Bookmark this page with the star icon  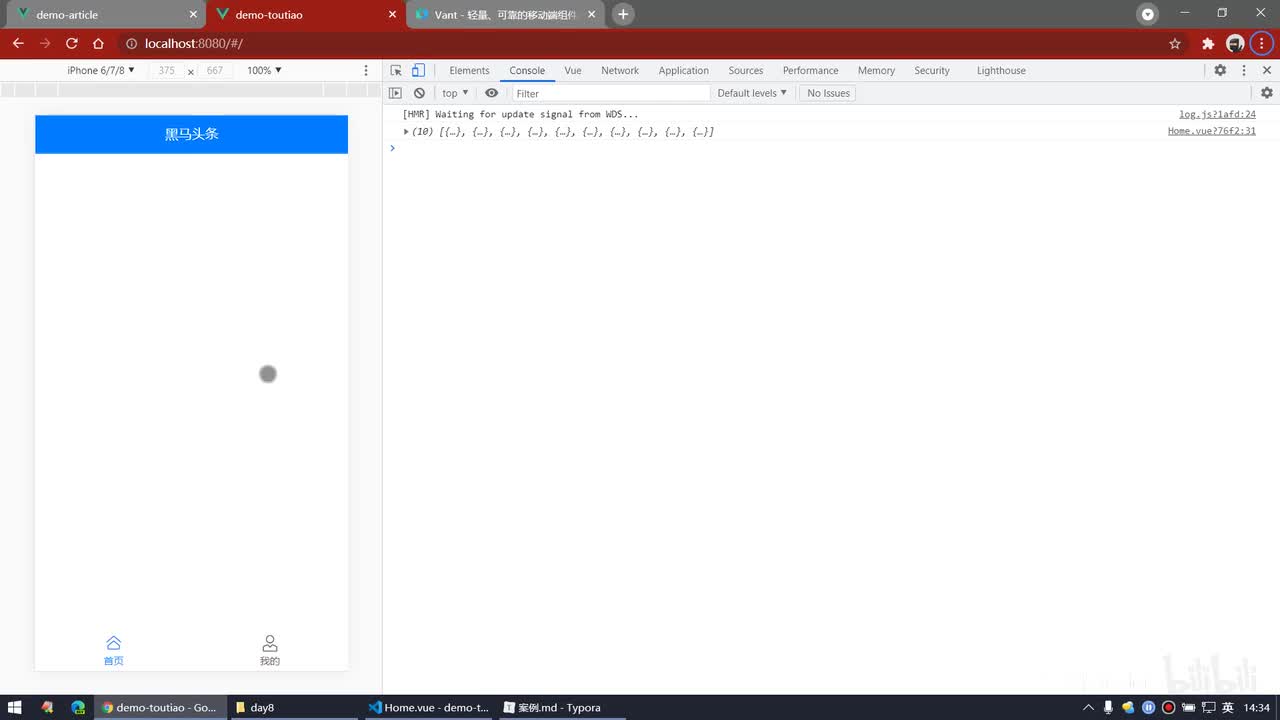click(x=1175, y=43)
